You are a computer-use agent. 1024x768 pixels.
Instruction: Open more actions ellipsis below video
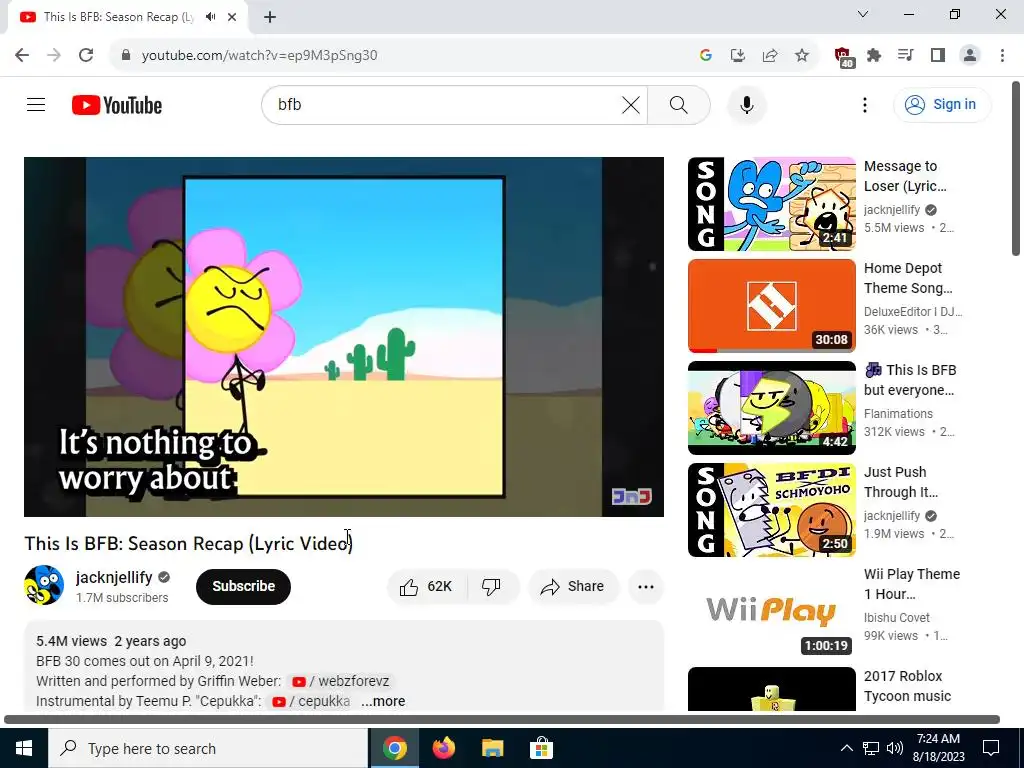[646, 586]
